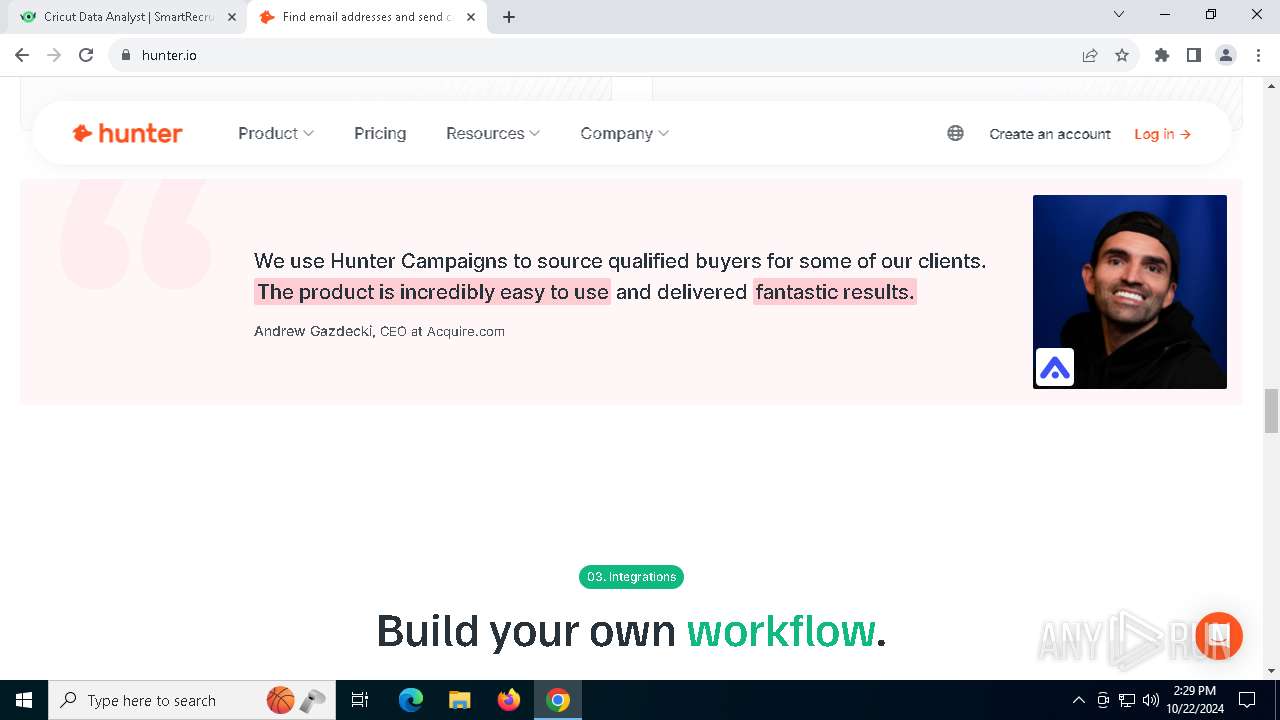This screenshot has height=720, width=1280.
Task: Open File Explorer from the taskbar
Action: point(460,700)
